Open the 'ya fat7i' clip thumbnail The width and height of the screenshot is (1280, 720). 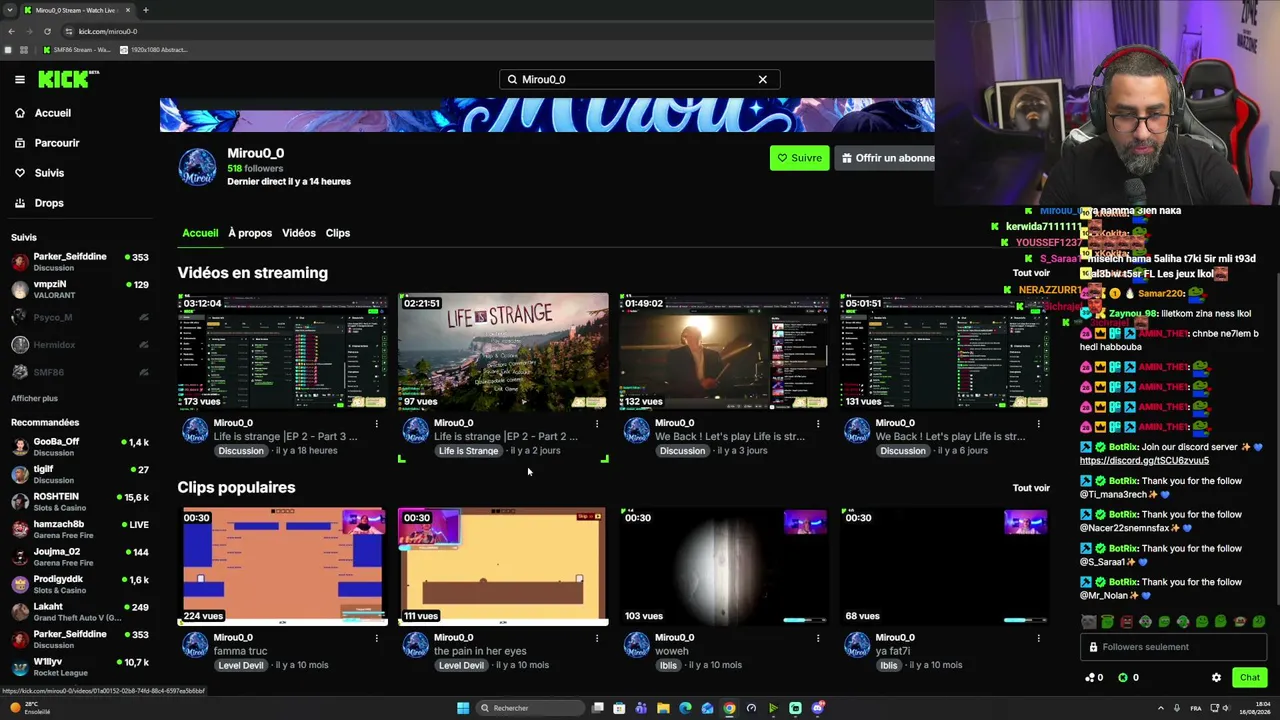coord(944,566)
